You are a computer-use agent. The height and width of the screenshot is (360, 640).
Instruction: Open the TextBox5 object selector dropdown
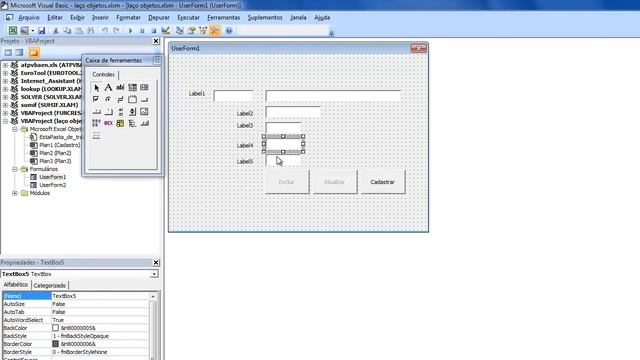point(154,274)
